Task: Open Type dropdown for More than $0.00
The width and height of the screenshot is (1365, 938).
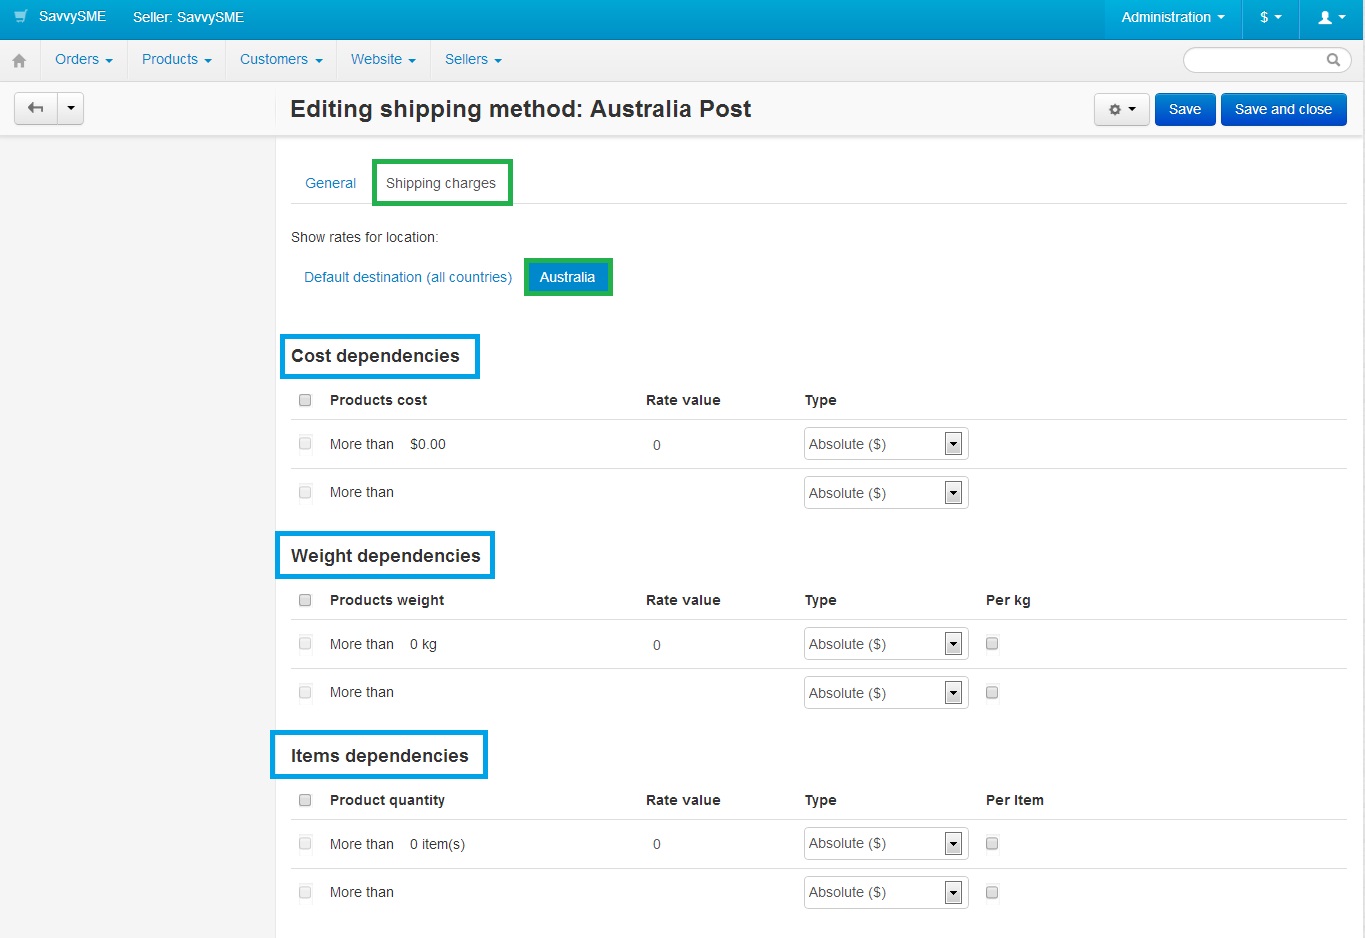Action: 885,444
